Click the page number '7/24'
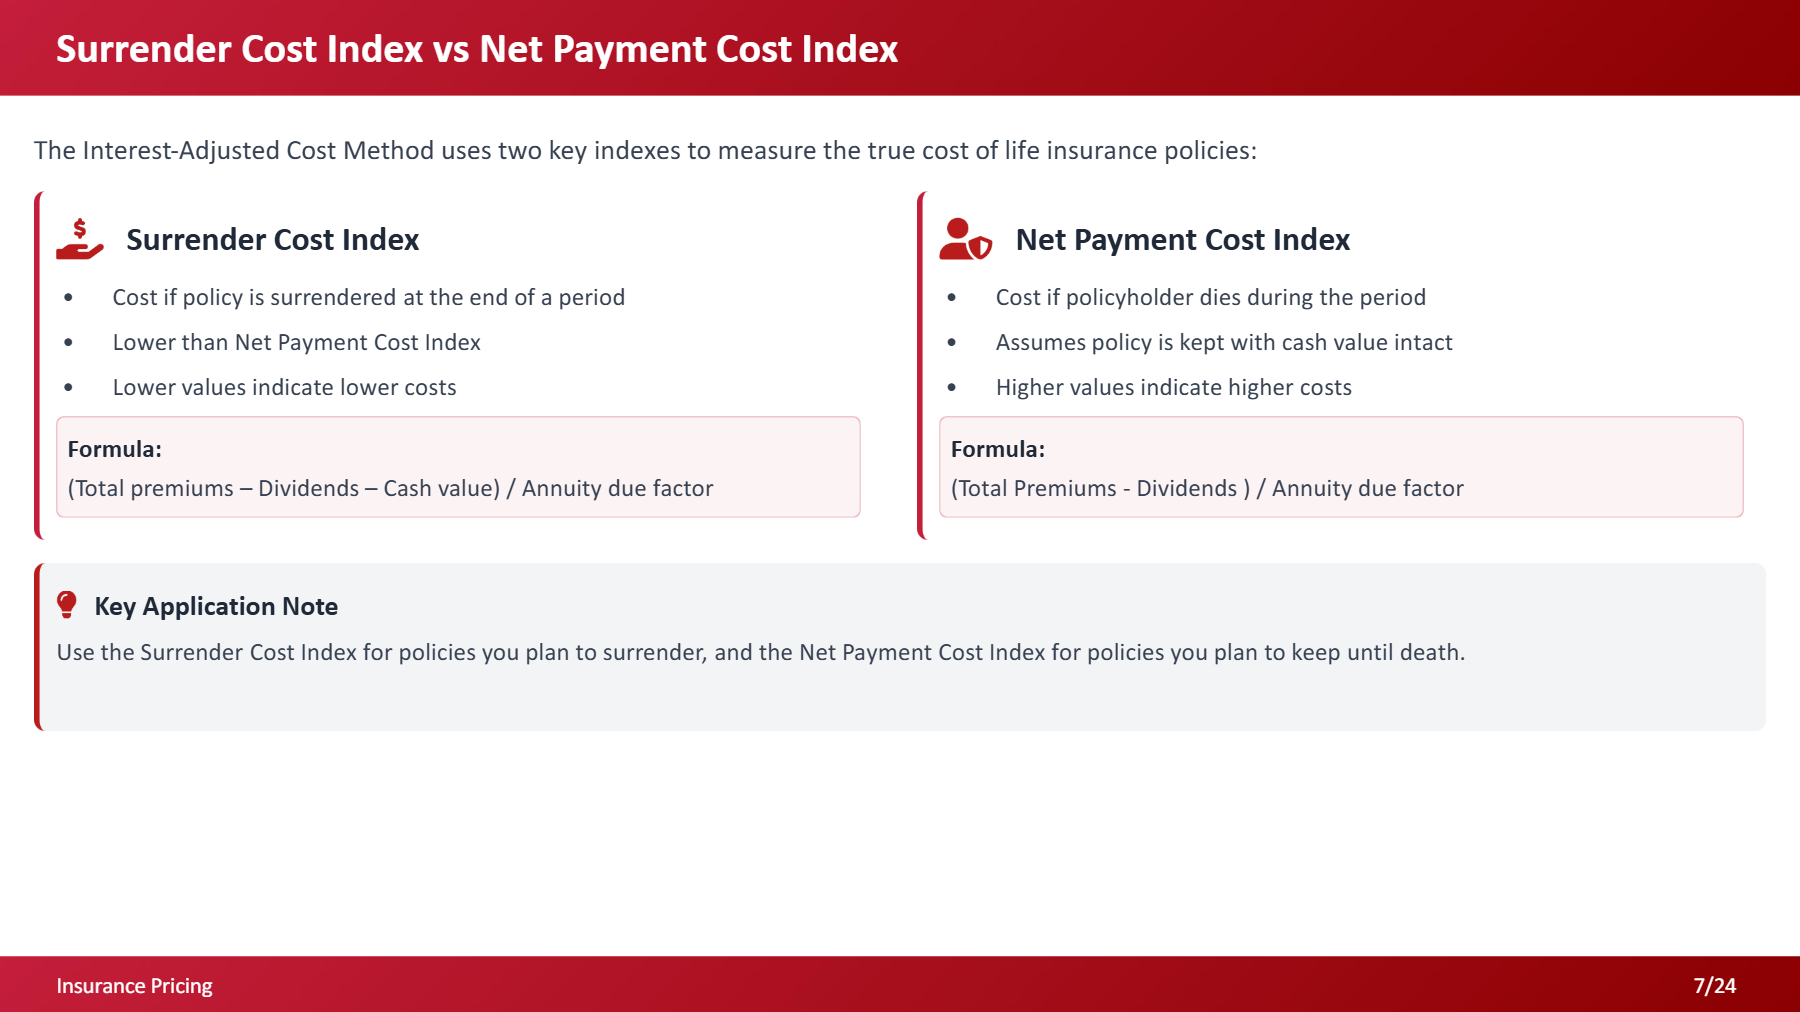This screenshot has width=1800, height=1012. click(1715, 986)
